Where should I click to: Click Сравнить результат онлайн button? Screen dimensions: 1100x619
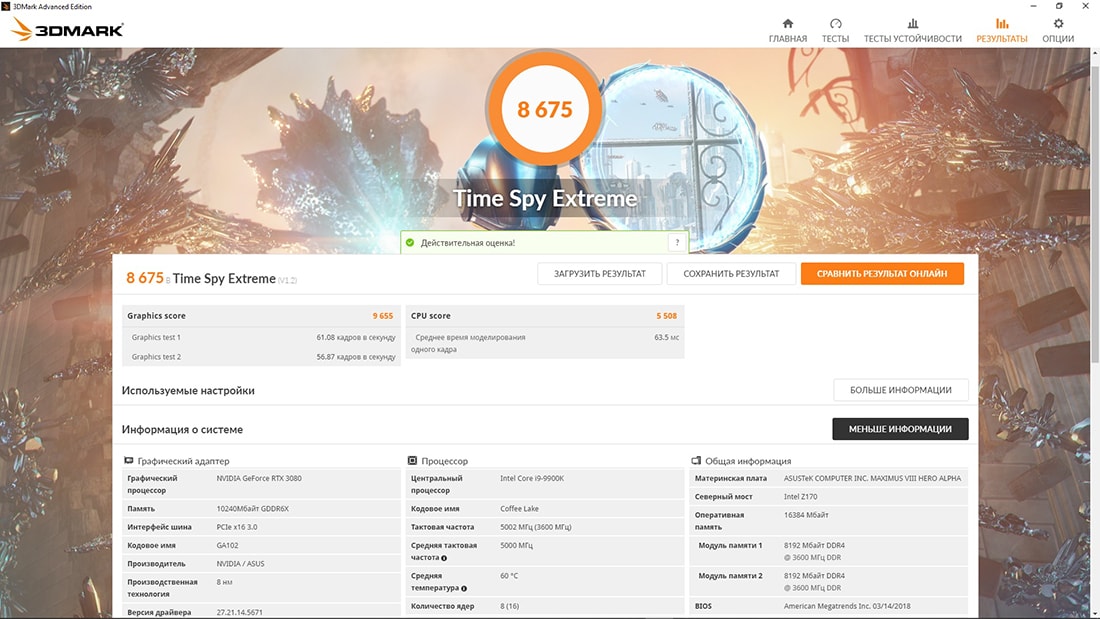click(x=882, y=274)
